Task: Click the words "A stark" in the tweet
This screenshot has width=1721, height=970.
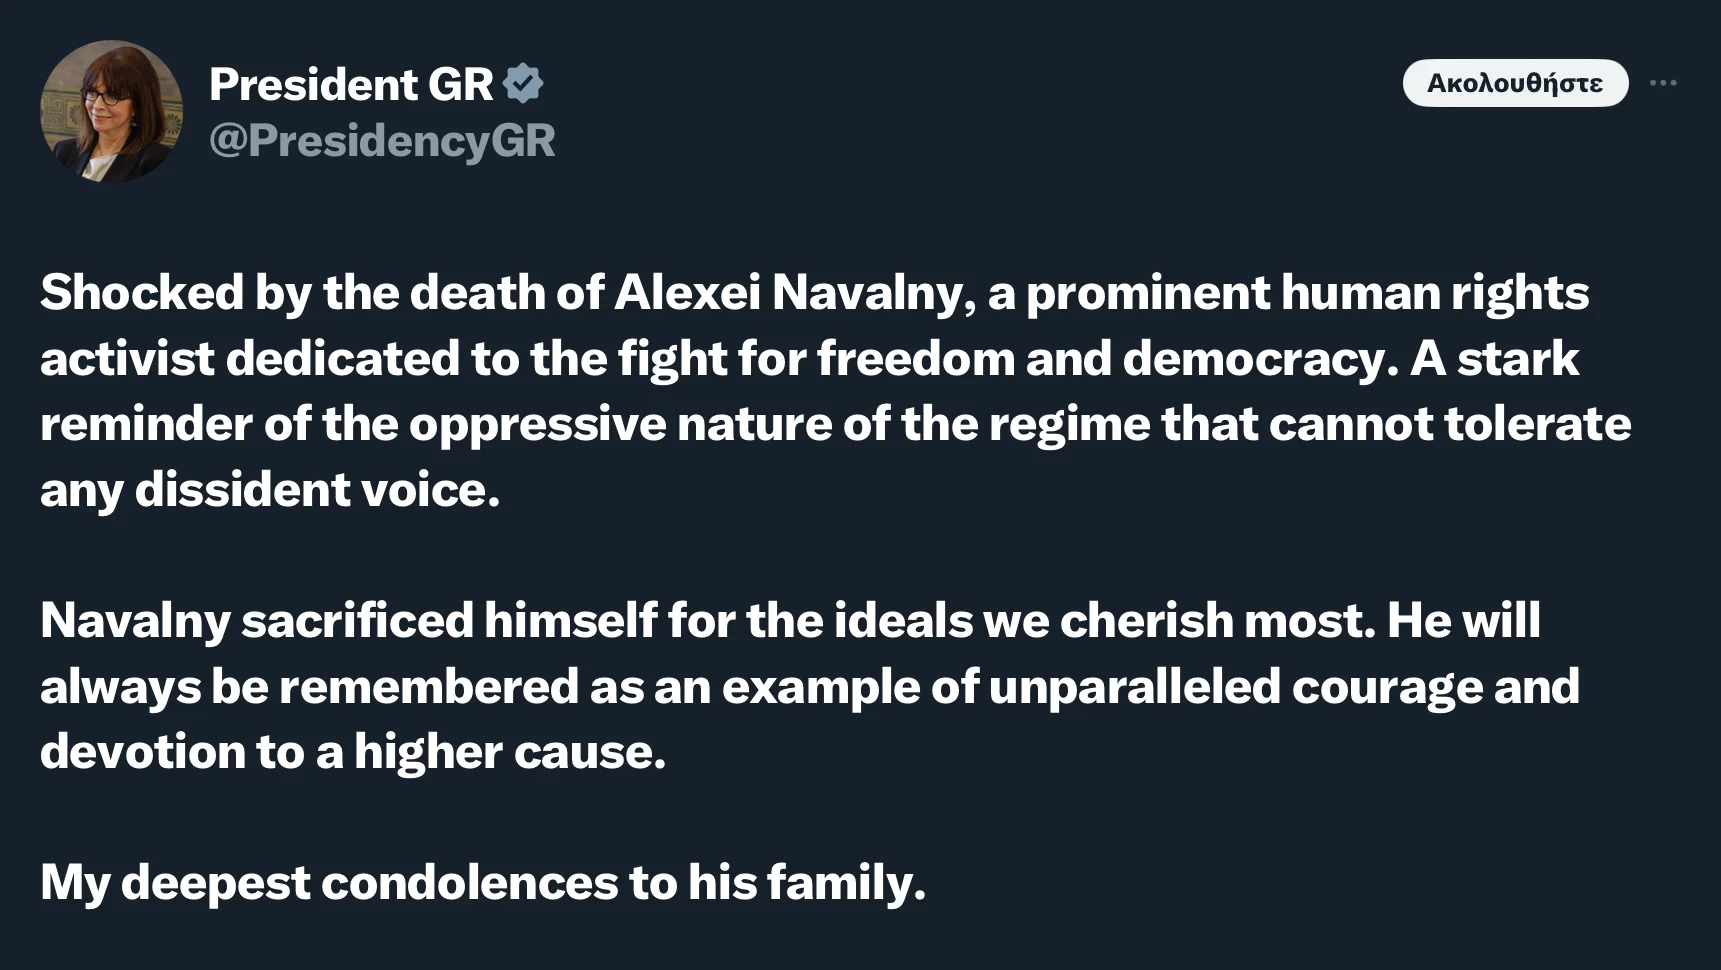Action: pyautogui.click(x=1494, y=359)
